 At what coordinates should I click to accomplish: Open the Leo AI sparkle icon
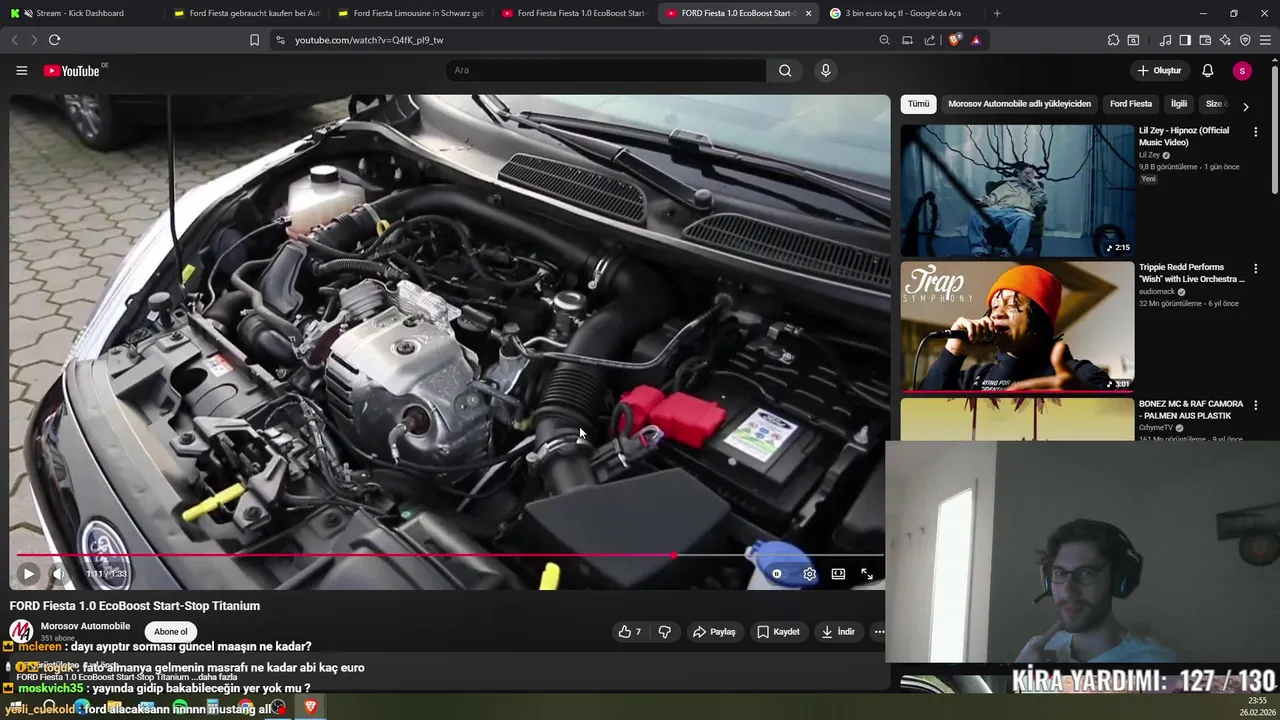click(x=1225, y=40)
